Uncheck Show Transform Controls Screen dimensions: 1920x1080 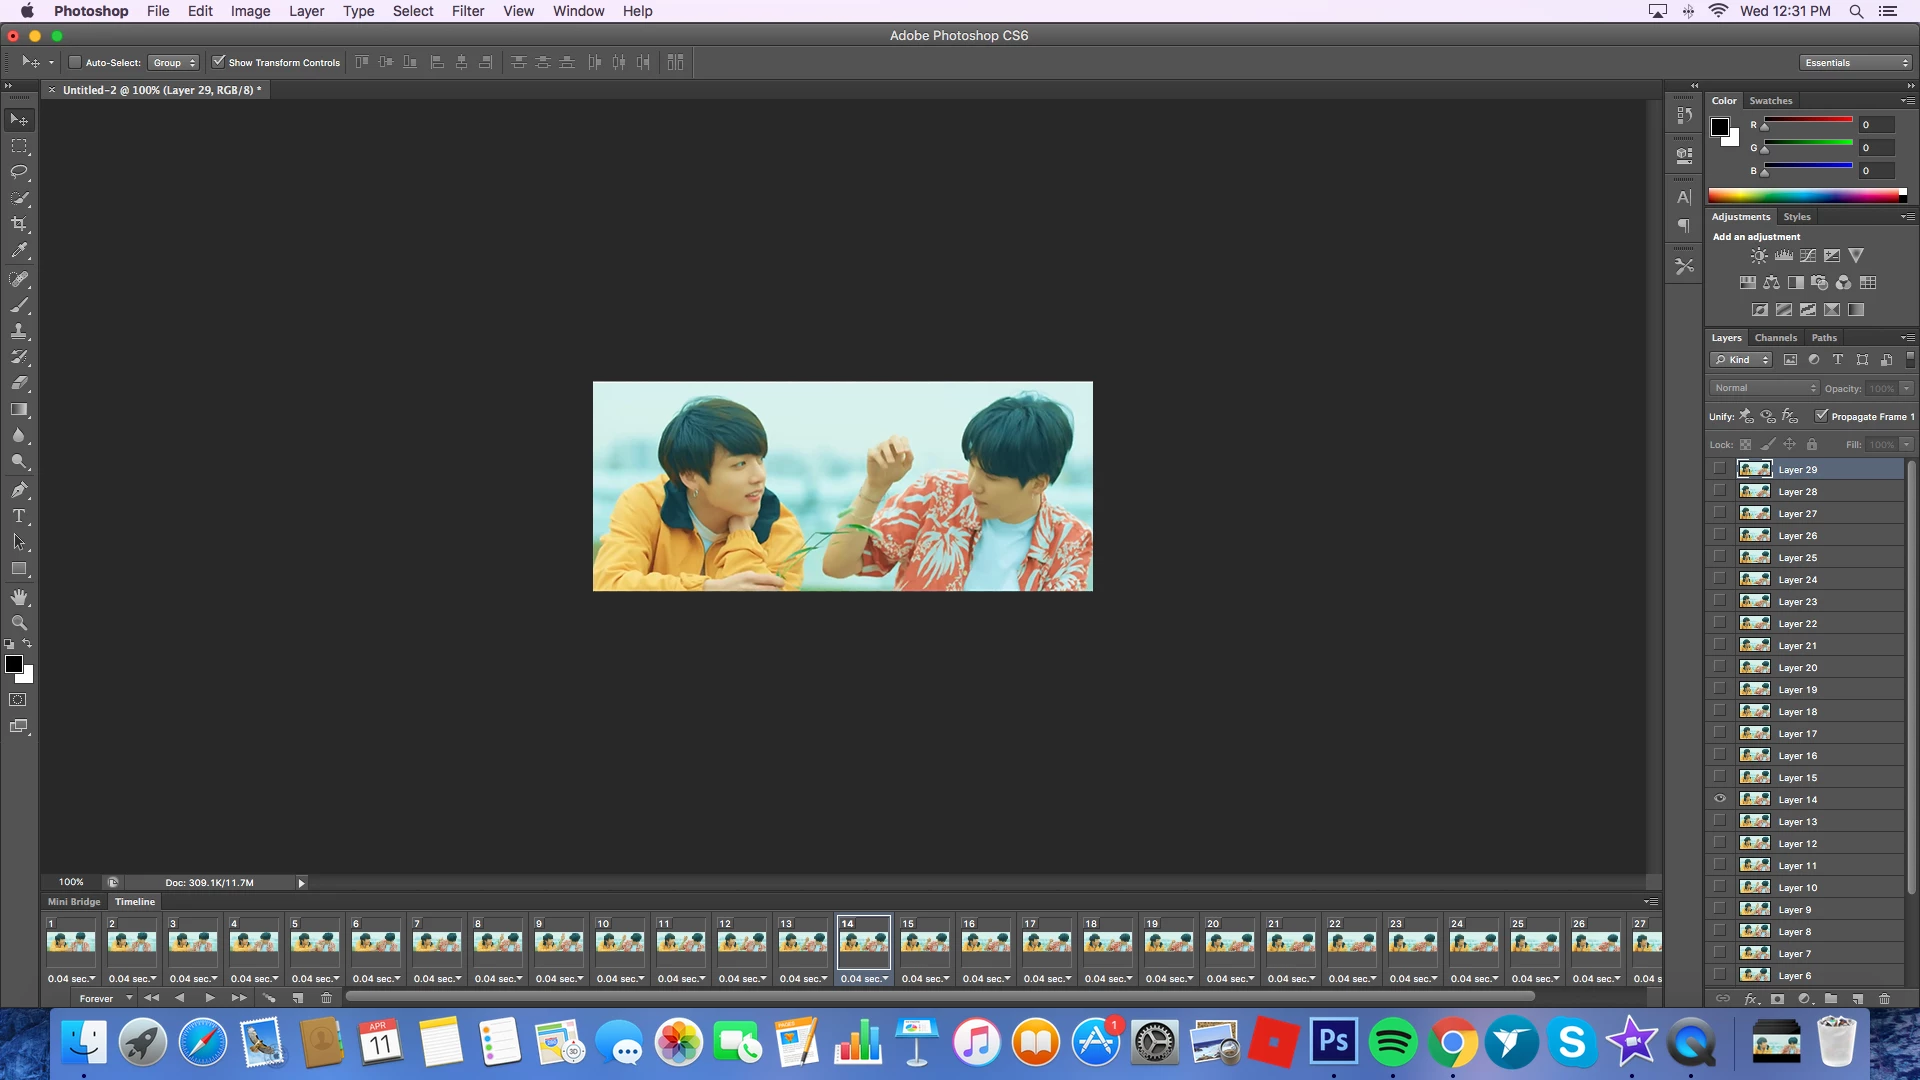(219, 62)
